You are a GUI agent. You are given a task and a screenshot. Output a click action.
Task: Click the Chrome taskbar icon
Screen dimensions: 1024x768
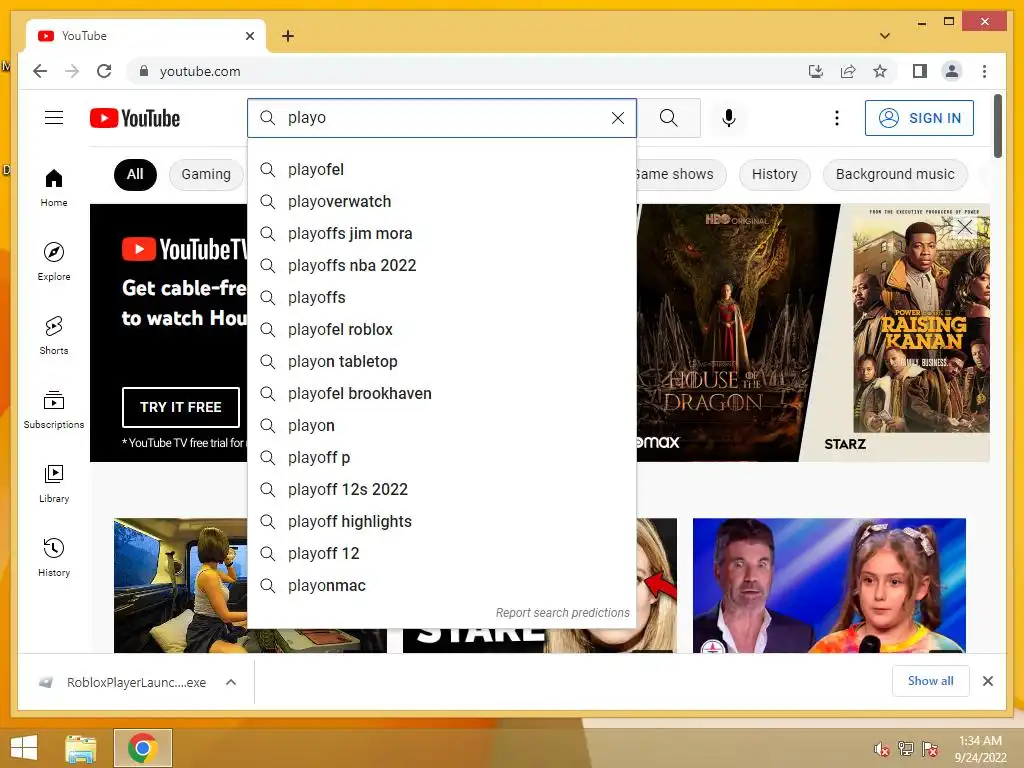[x=142, y=748]
